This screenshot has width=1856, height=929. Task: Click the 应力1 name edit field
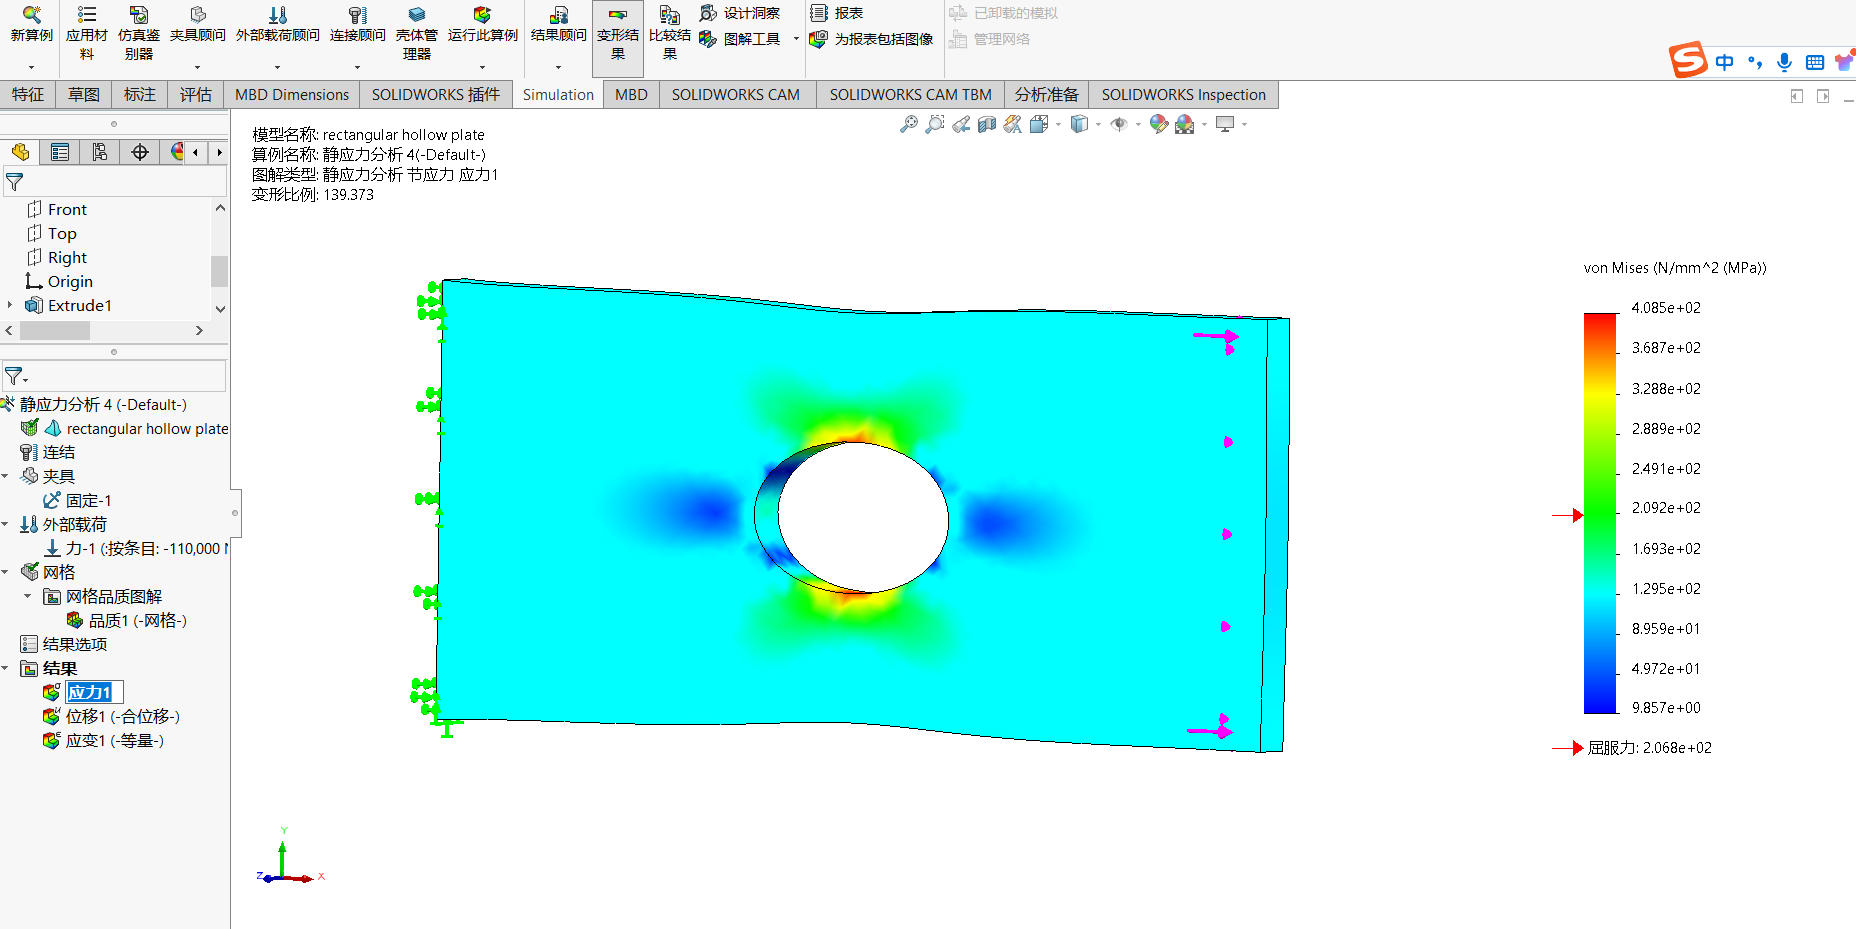94,692
